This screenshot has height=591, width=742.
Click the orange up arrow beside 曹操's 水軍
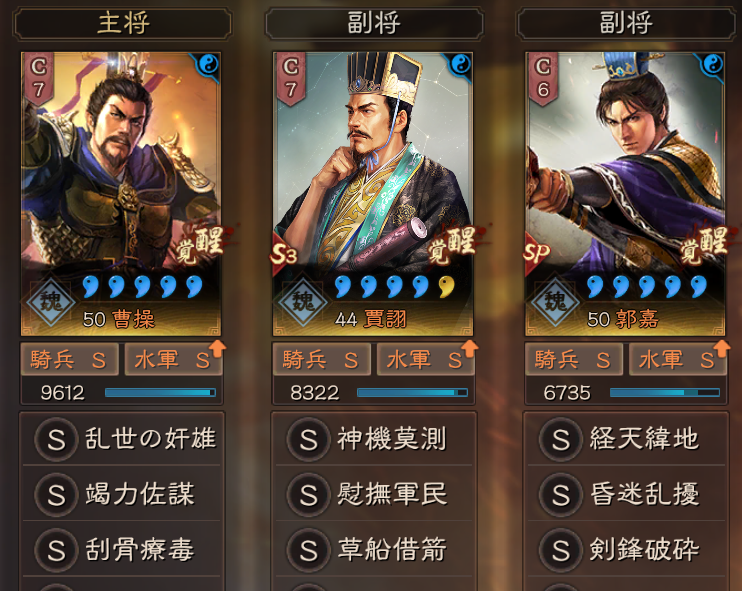click(217, 348)
